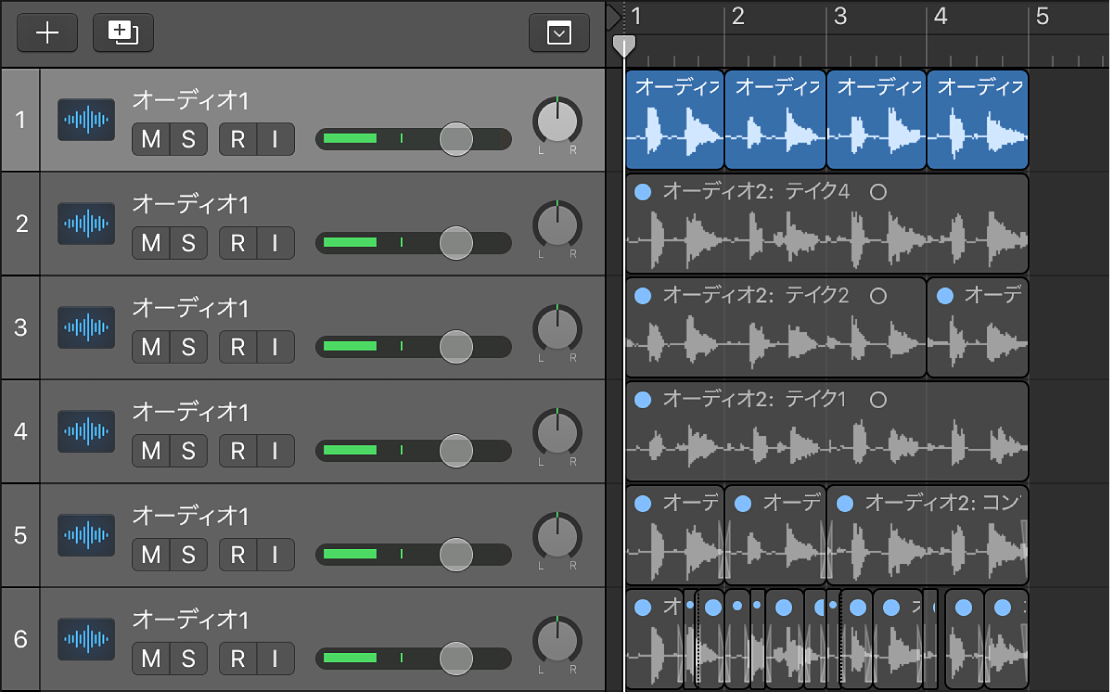Screen dimensions: 1112x694
Task: Record-enable track 3 with the R button
Action: point(238,347)
